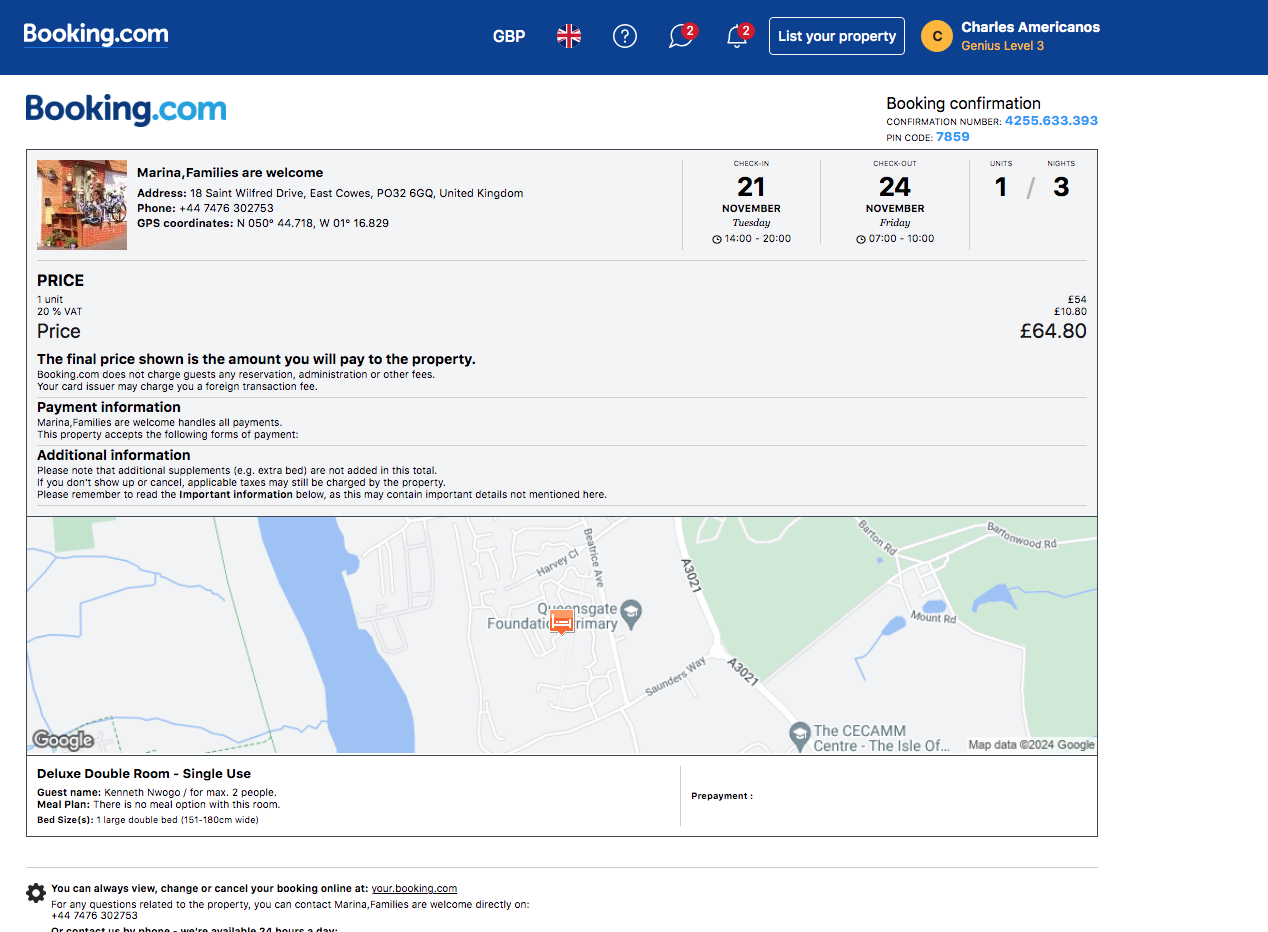Image resolution: width=1268 pixels, height=932 pixels.
Task: Open notifications bell icon
Action: click(x=737, y=36)
